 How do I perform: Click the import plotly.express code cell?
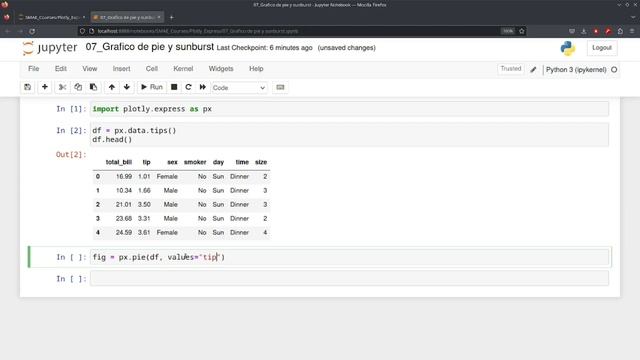coord(349,109)
